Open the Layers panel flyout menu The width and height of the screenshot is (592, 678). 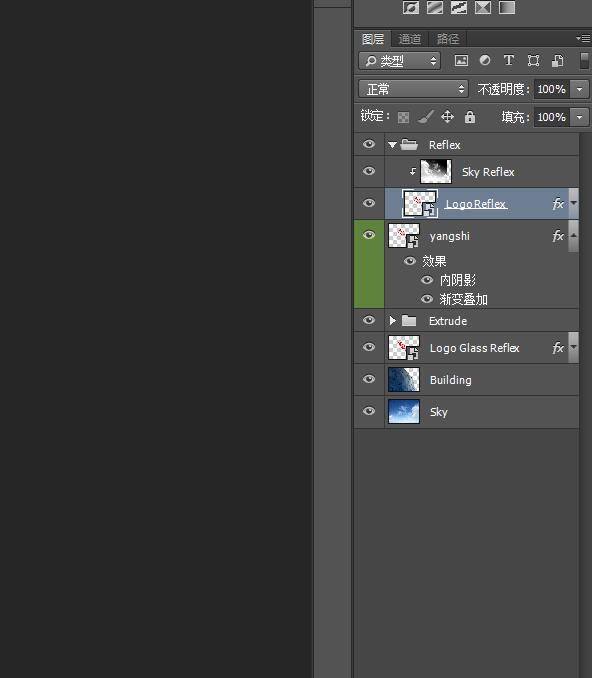[x=583, y=38]
